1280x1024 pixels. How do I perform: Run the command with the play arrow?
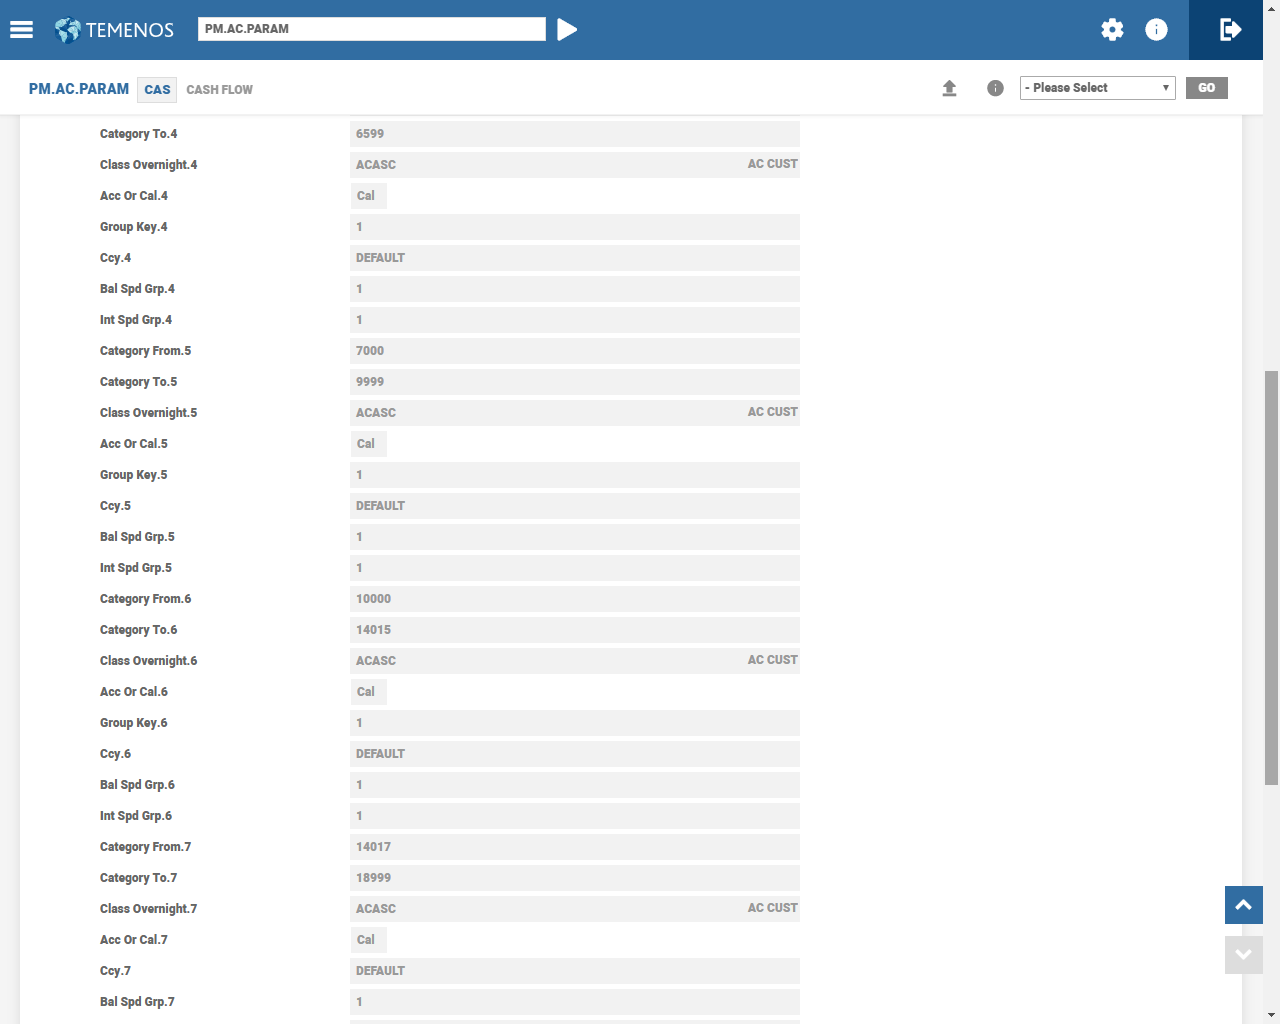(567, 30)
